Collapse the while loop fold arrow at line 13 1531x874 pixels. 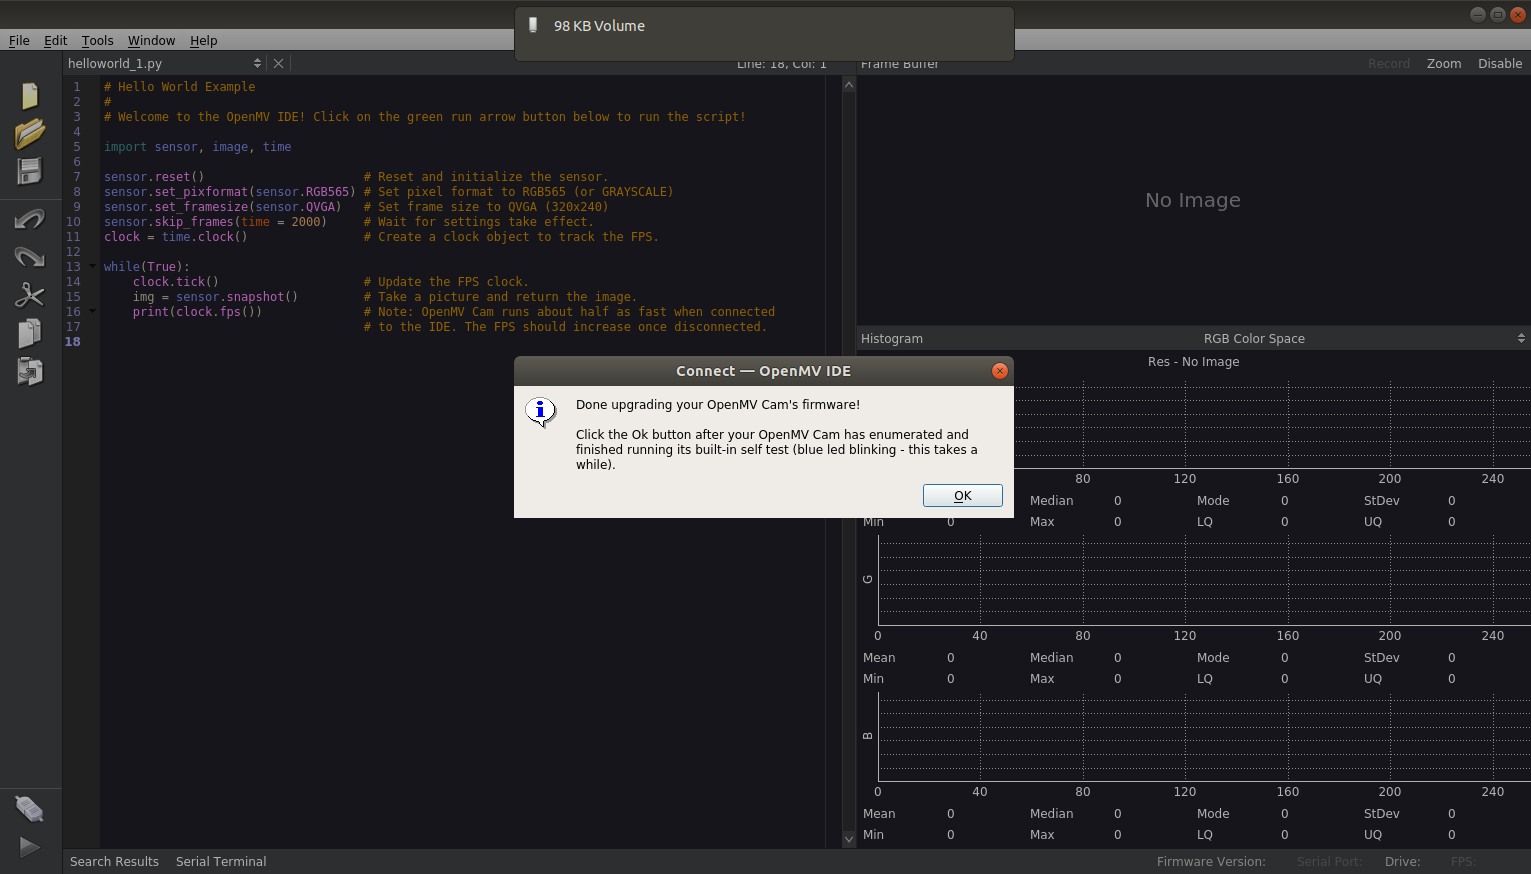point(92,267)
